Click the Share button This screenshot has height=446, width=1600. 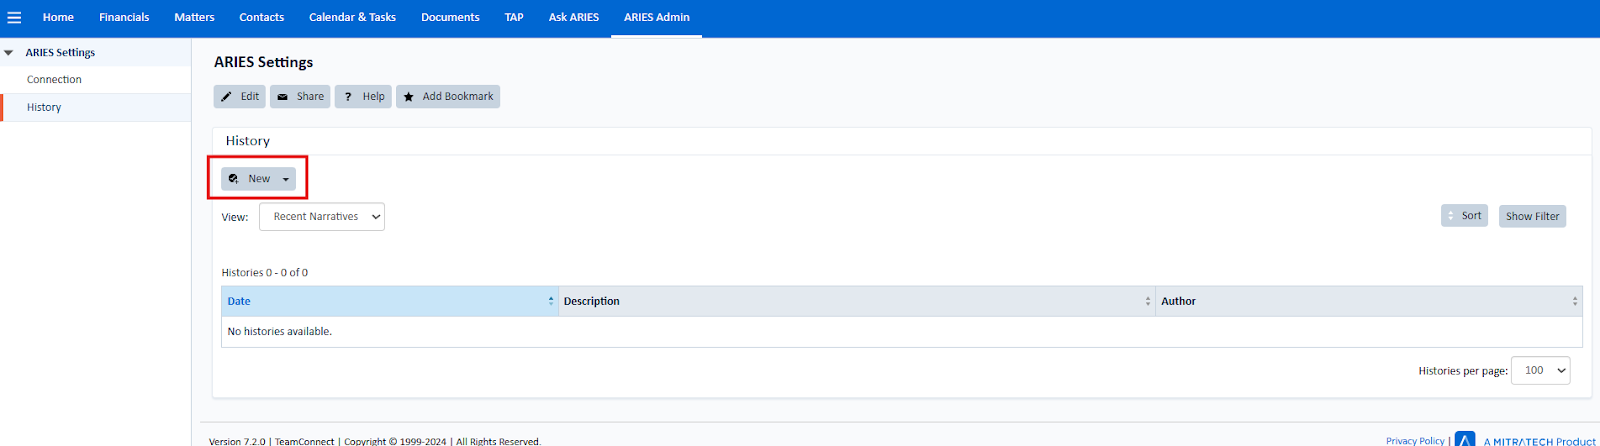tap(300, 96)
